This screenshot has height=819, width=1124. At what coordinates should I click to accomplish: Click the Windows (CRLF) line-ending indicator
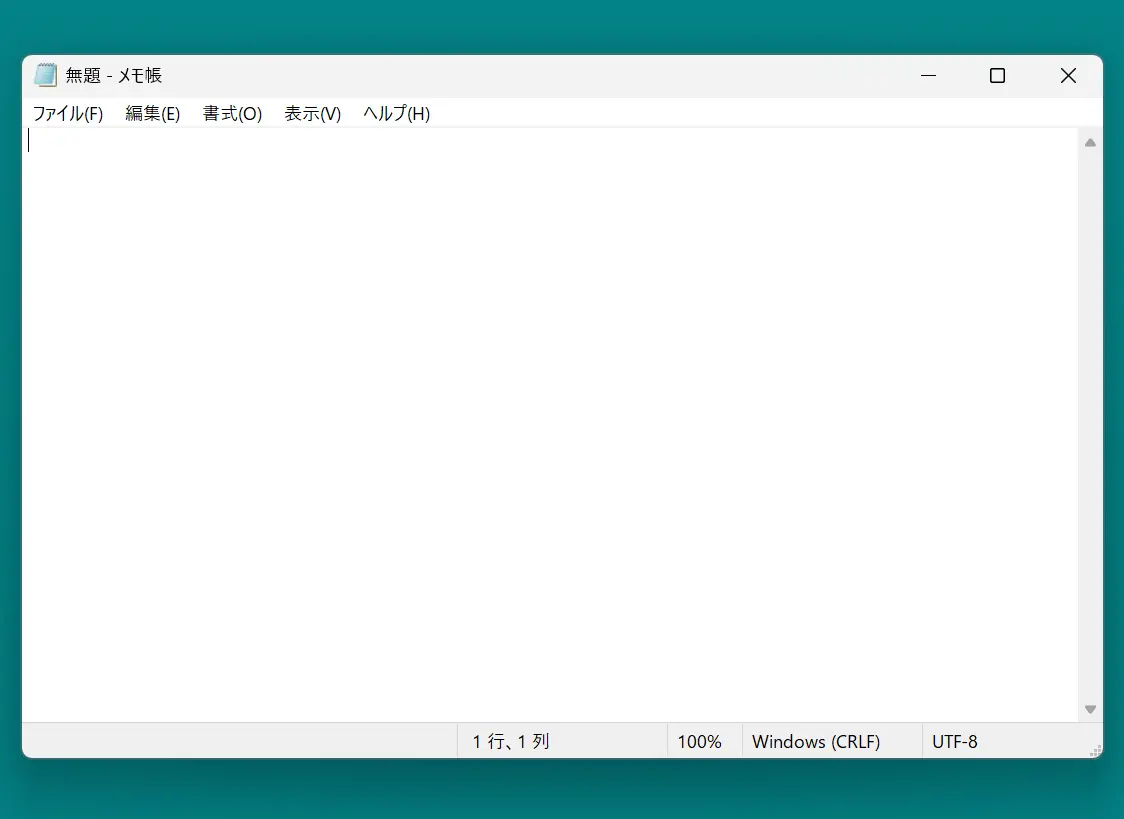815,741
